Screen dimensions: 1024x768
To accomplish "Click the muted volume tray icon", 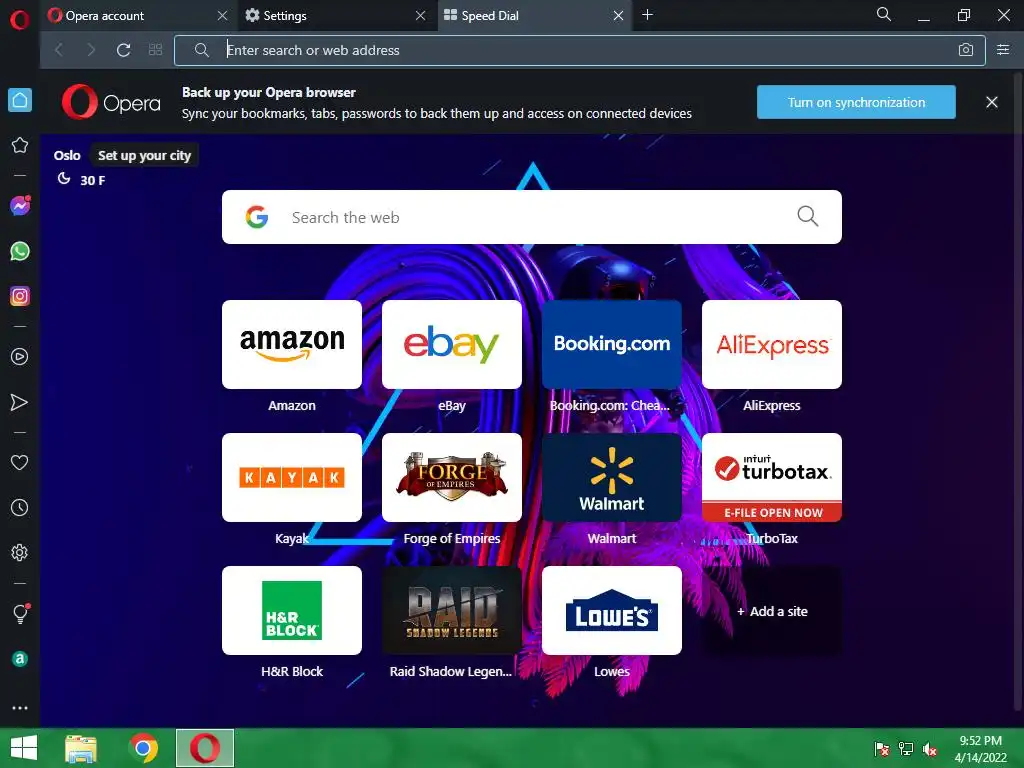I will pyautogui.click(x=930, y=749).
